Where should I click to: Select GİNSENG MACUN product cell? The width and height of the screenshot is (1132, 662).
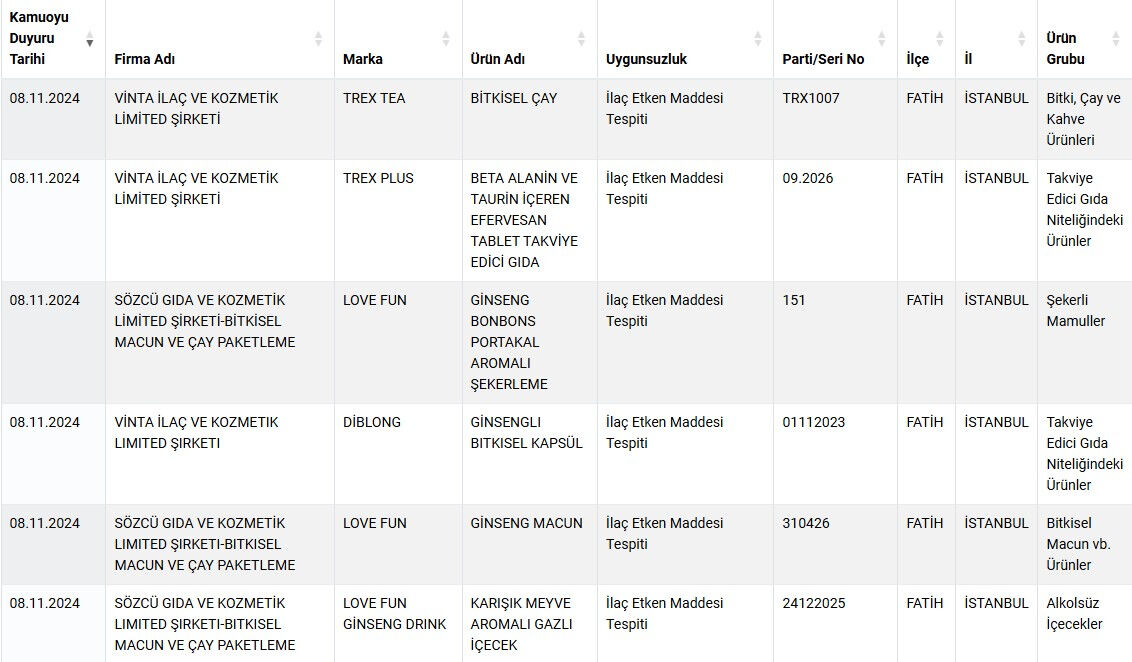[x=526, y=523]
